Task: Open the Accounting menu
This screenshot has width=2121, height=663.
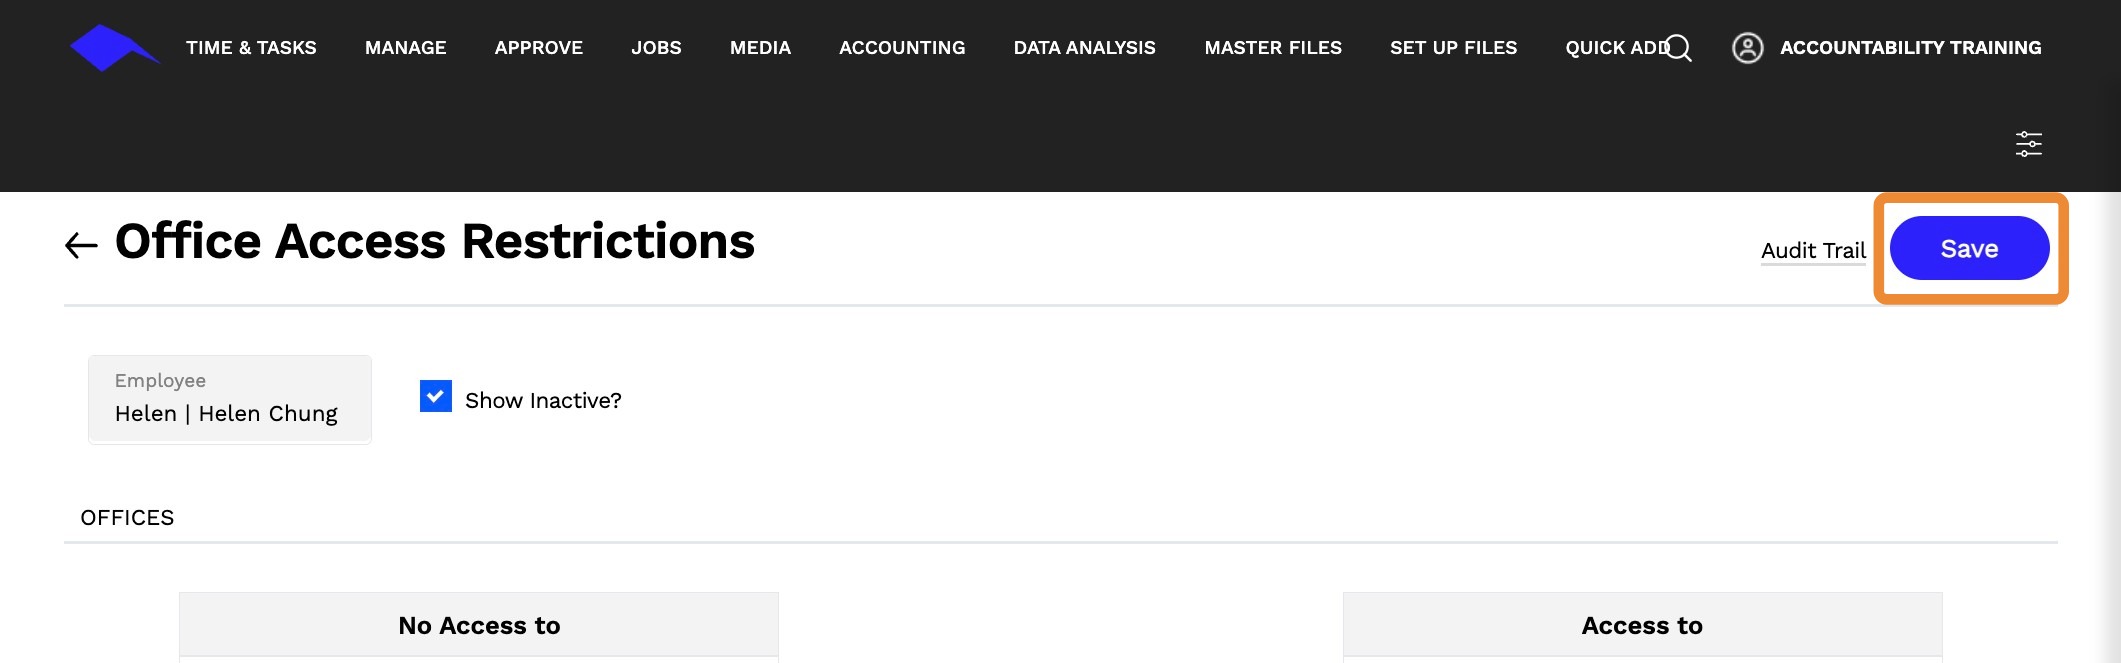Action: pos(902,48)
